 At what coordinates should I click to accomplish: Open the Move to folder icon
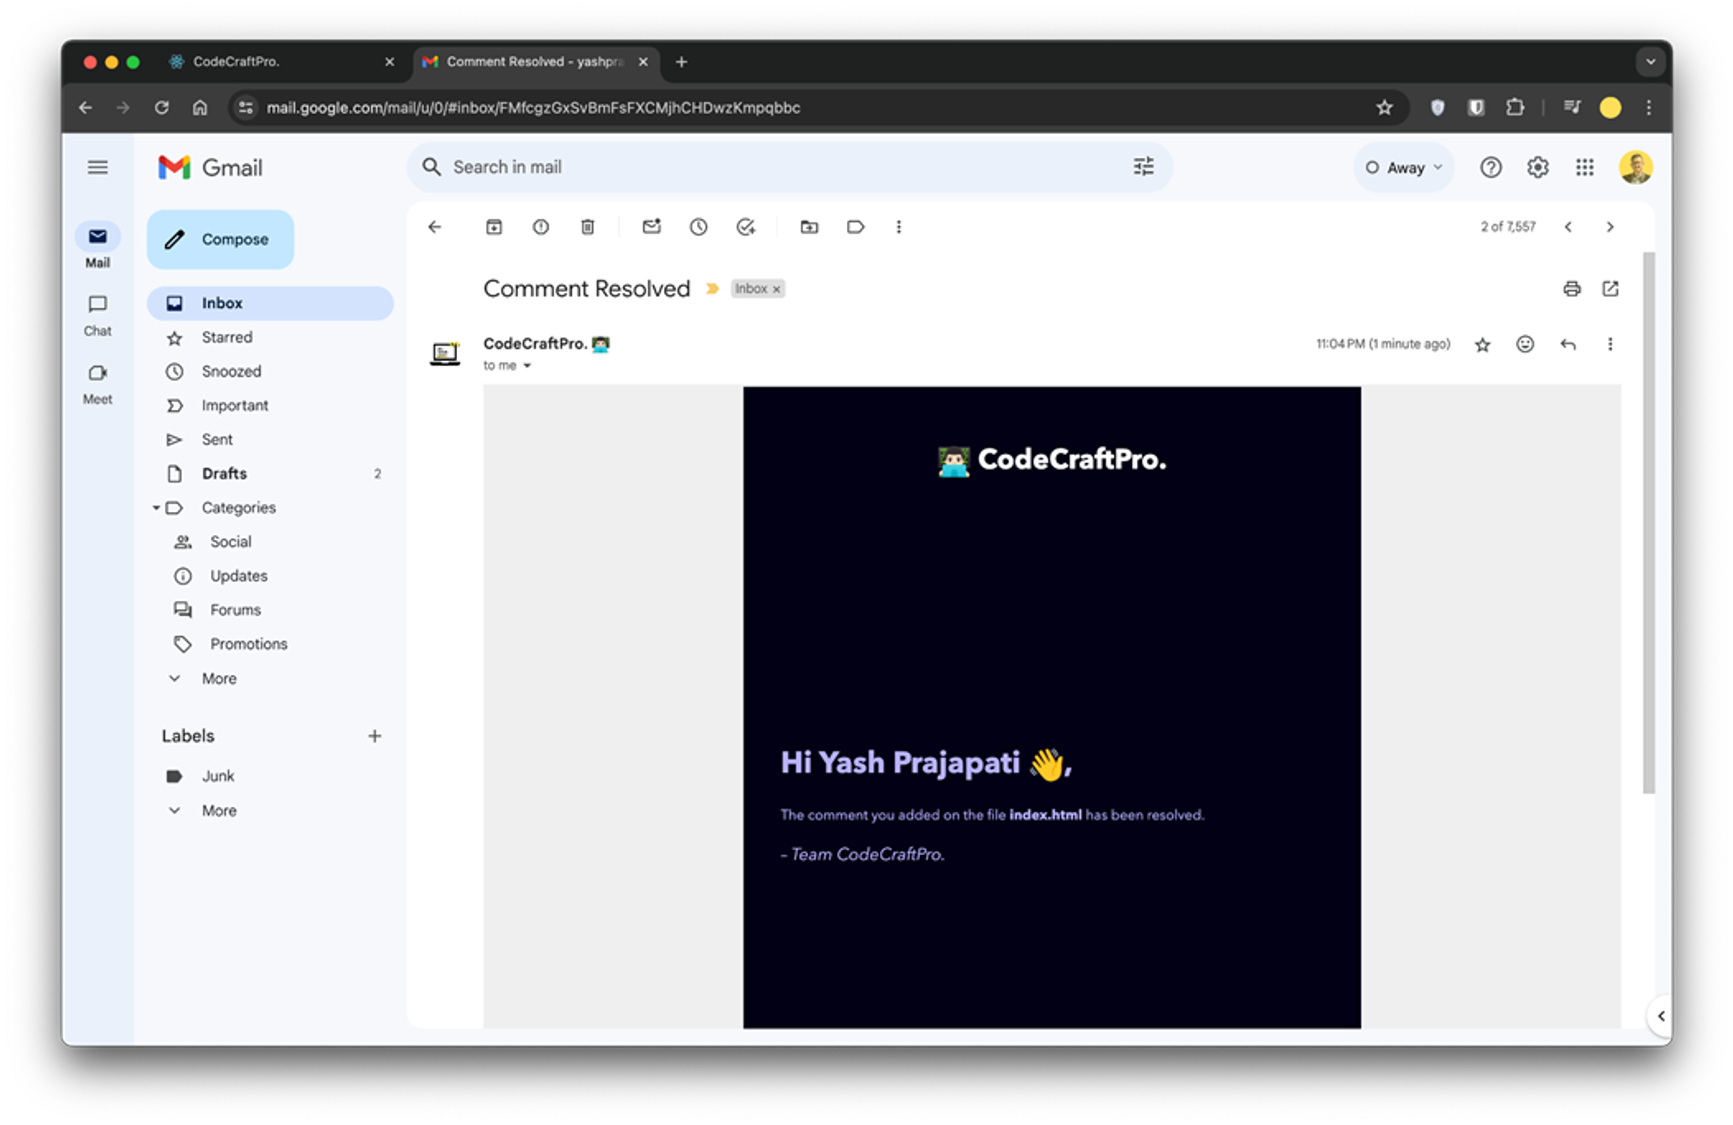pyautogui.click(x=810, y=227)
